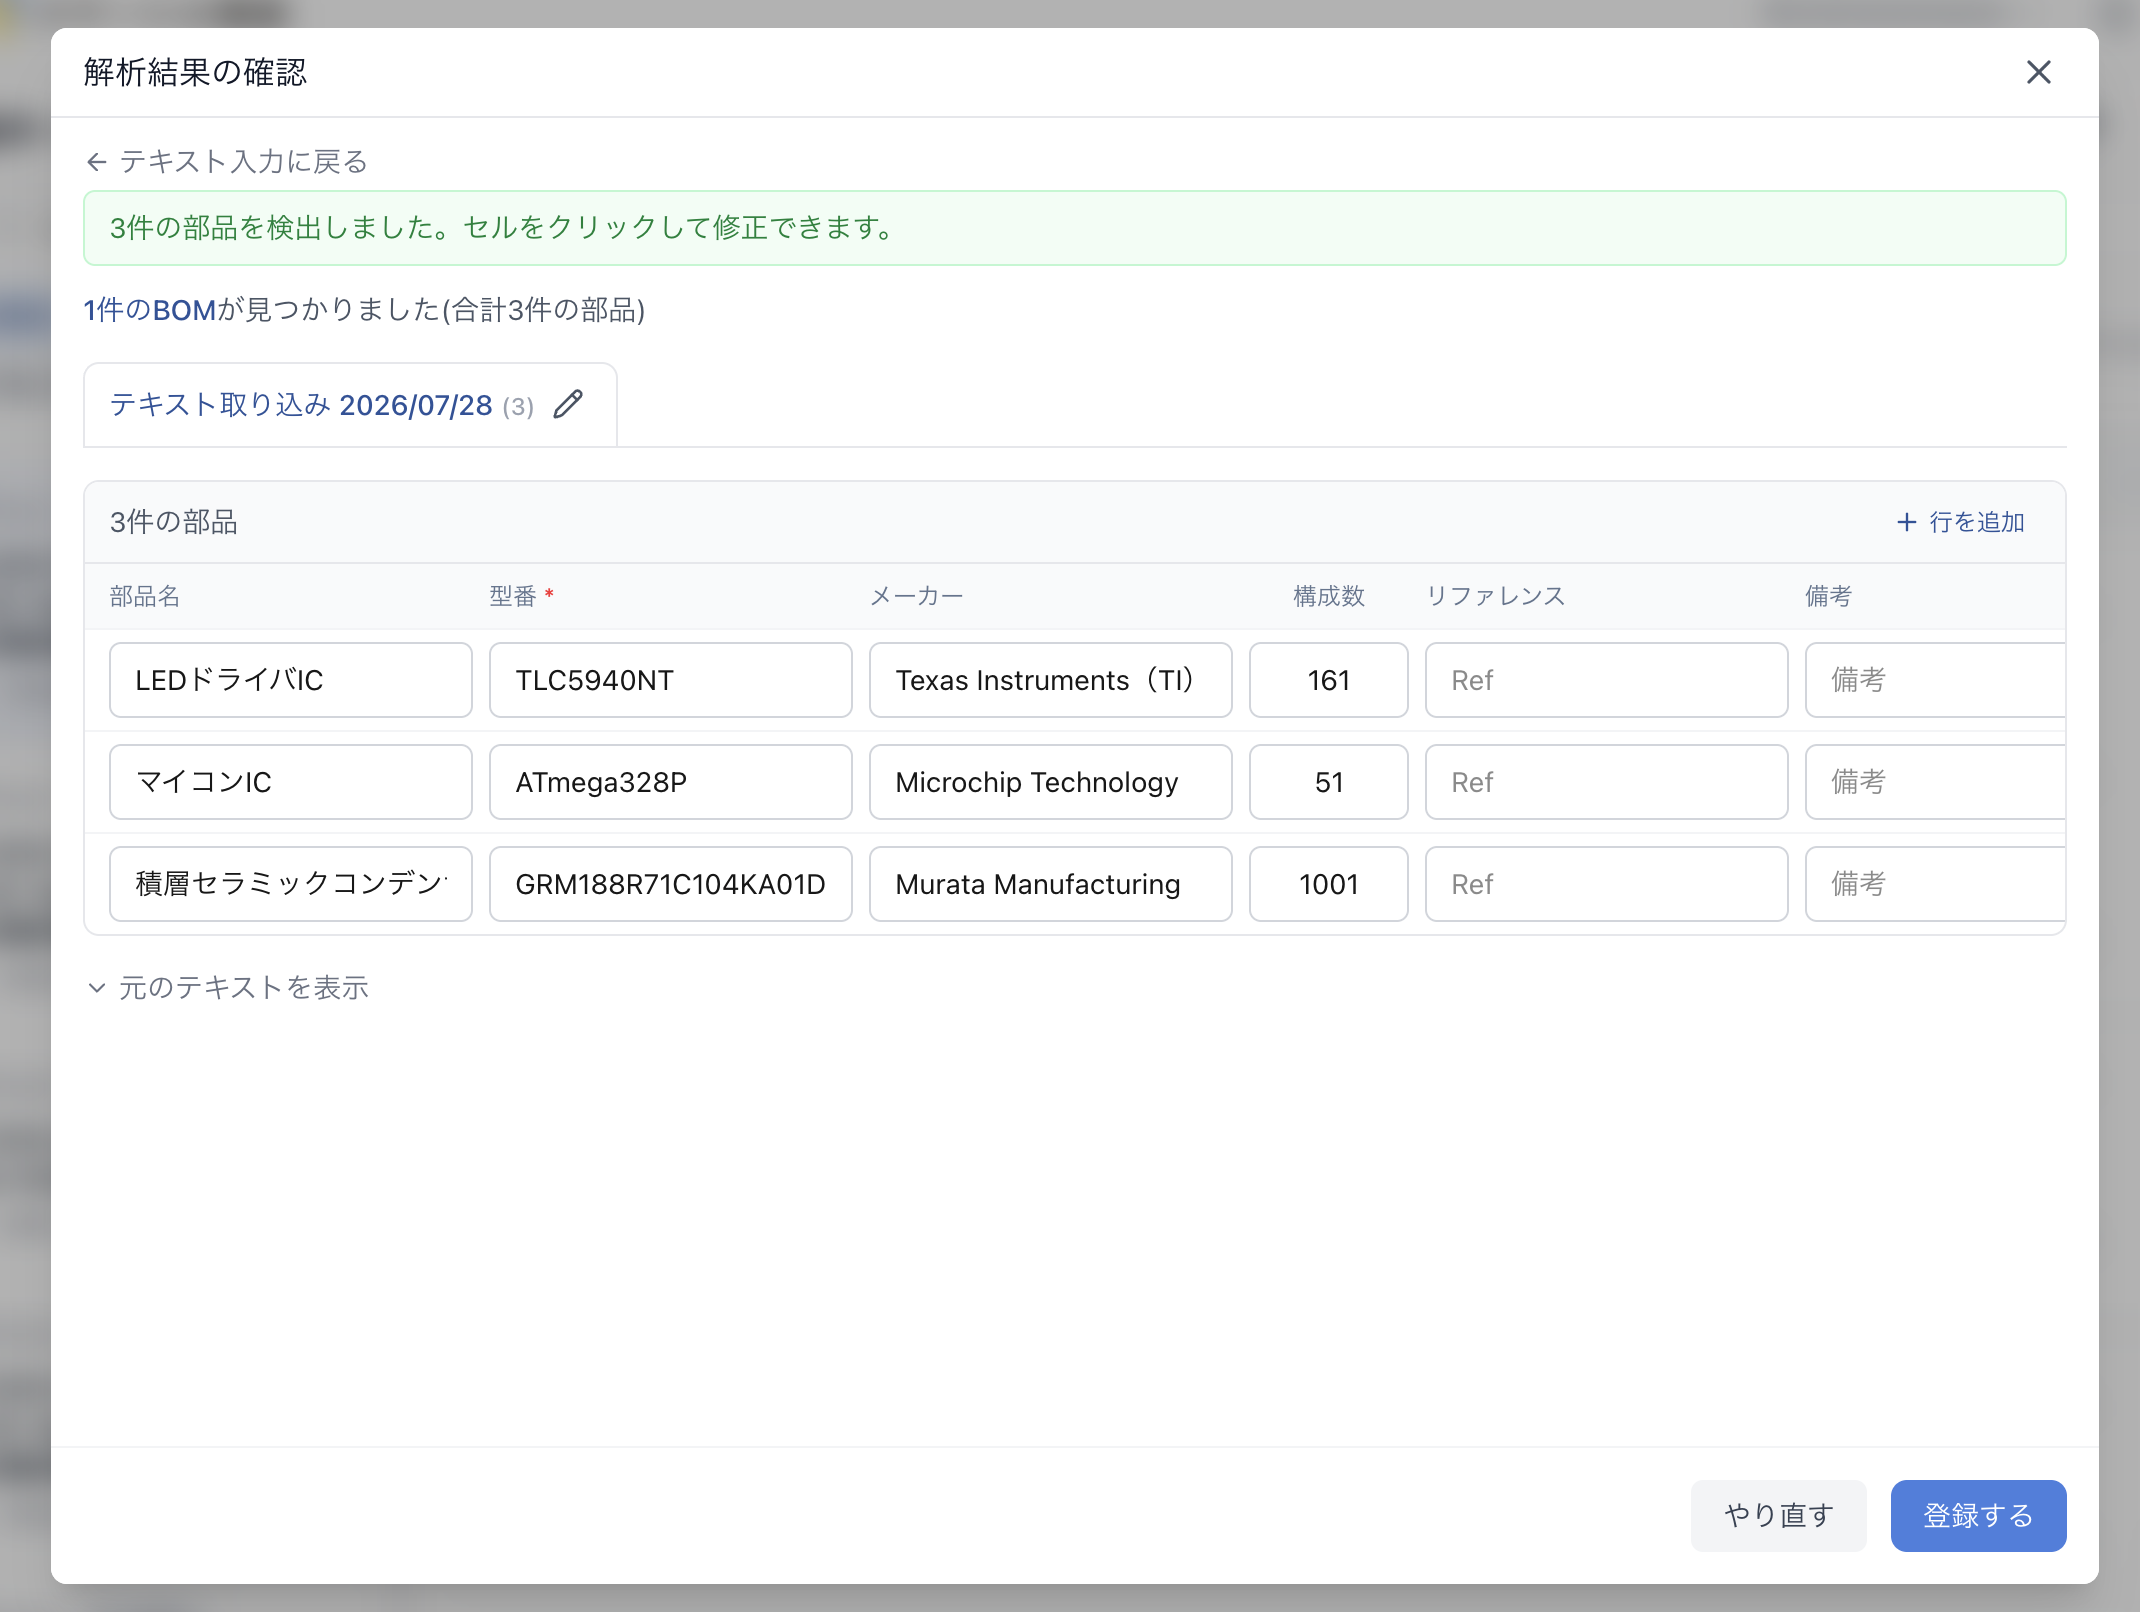Click the 備考 field in the ATmega328P row
Screen dimensions: 2140x1612
[1936, 782]
